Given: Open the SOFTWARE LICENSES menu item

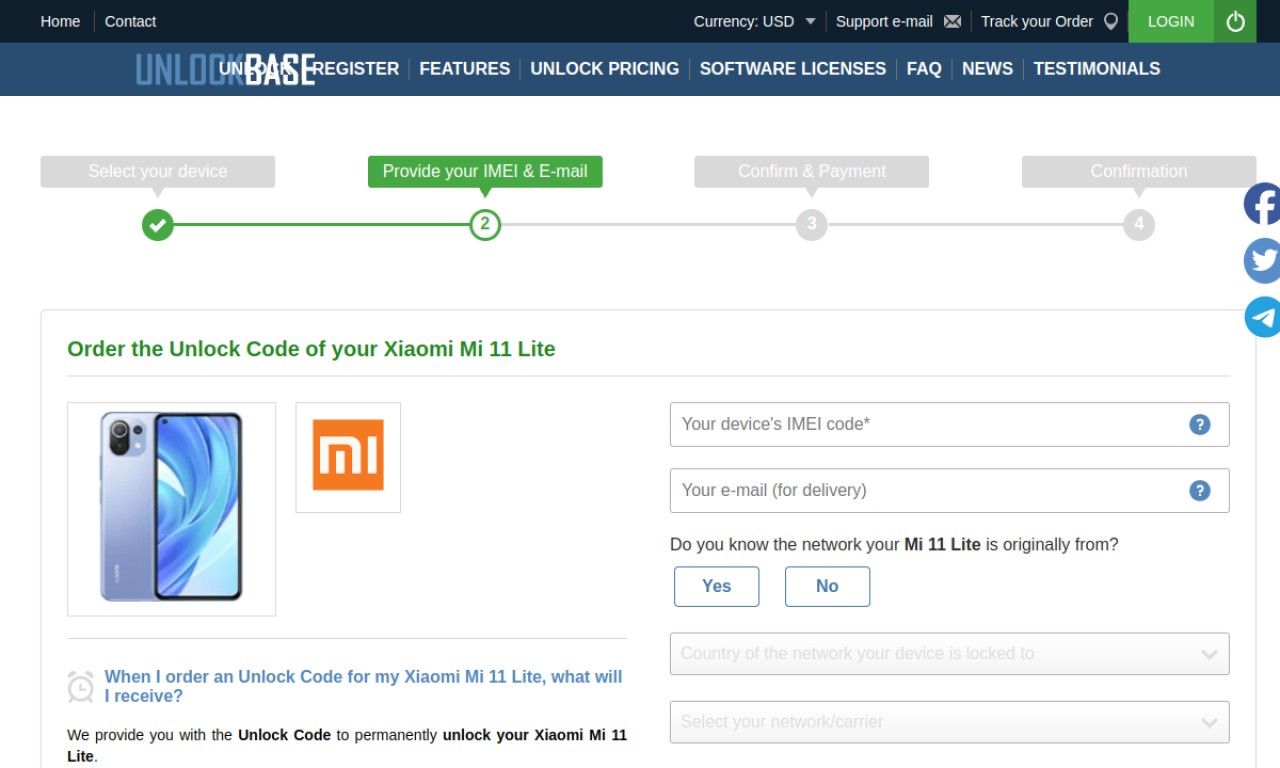Looking at the screenshot, I should pos(792,69).
